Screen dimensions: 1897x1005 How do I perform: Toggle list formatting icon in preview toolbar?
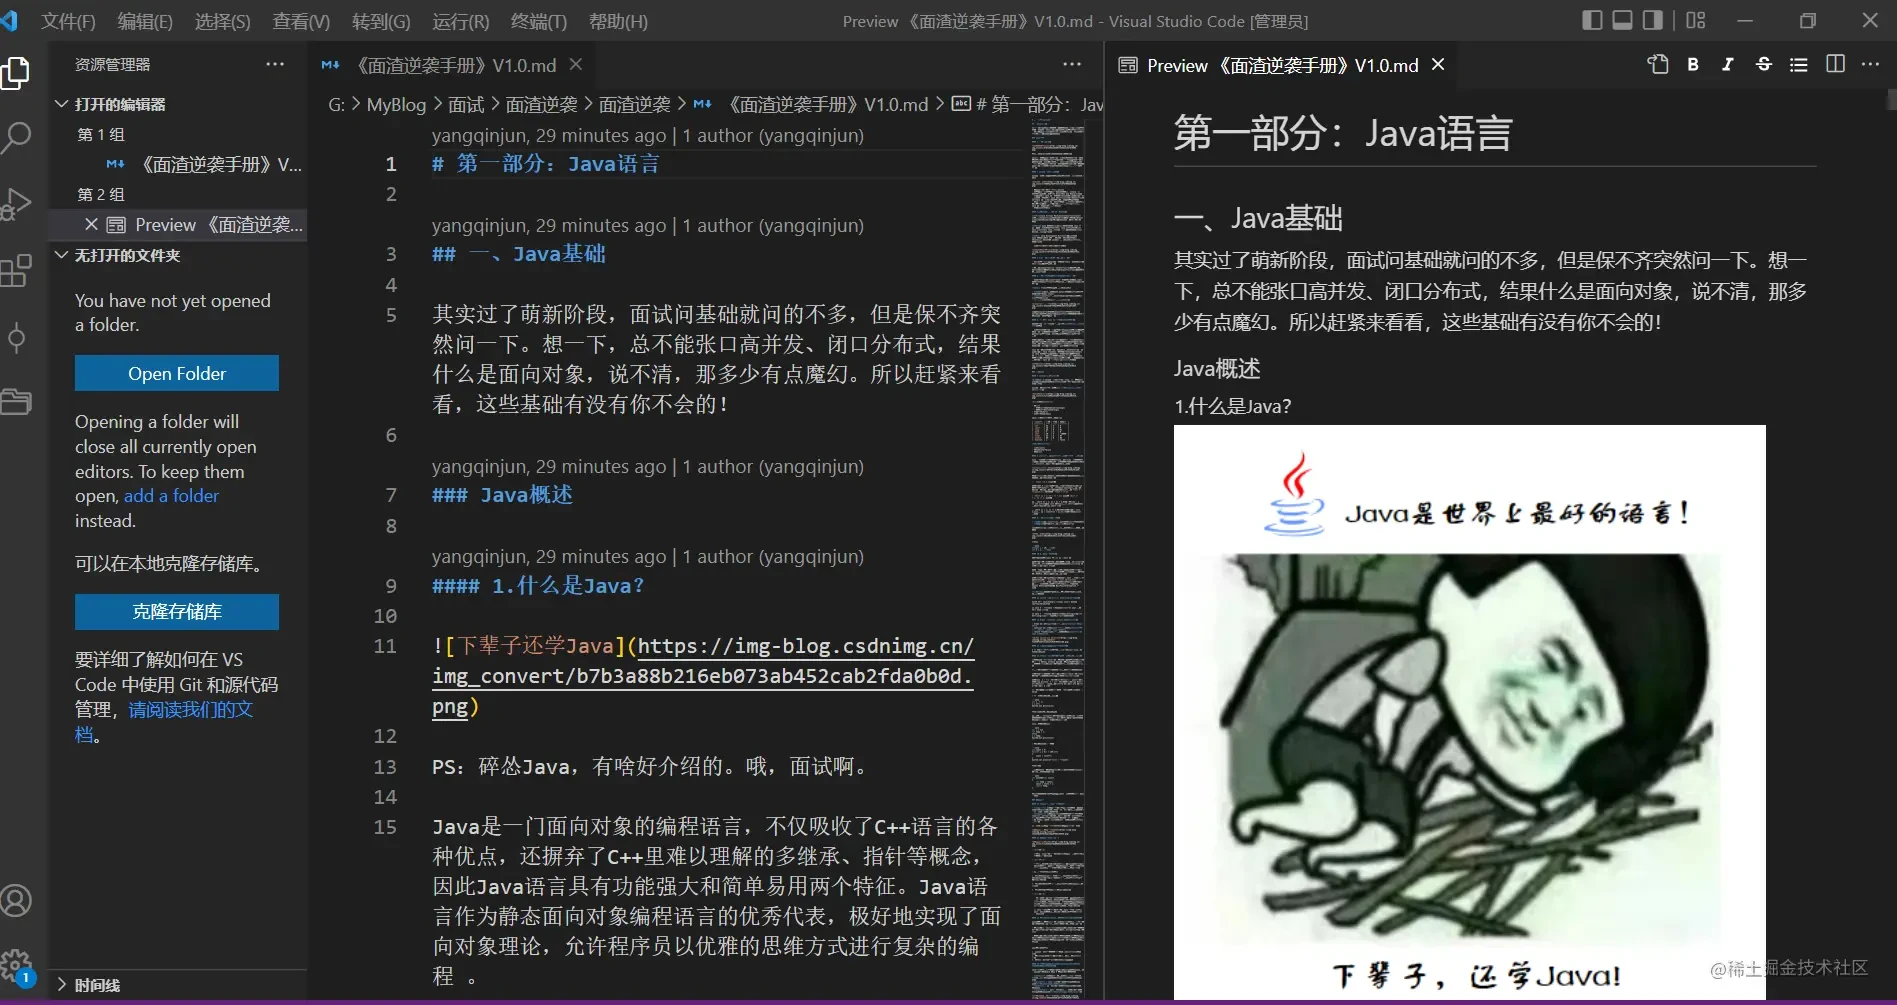click(x=1799, y=65)
